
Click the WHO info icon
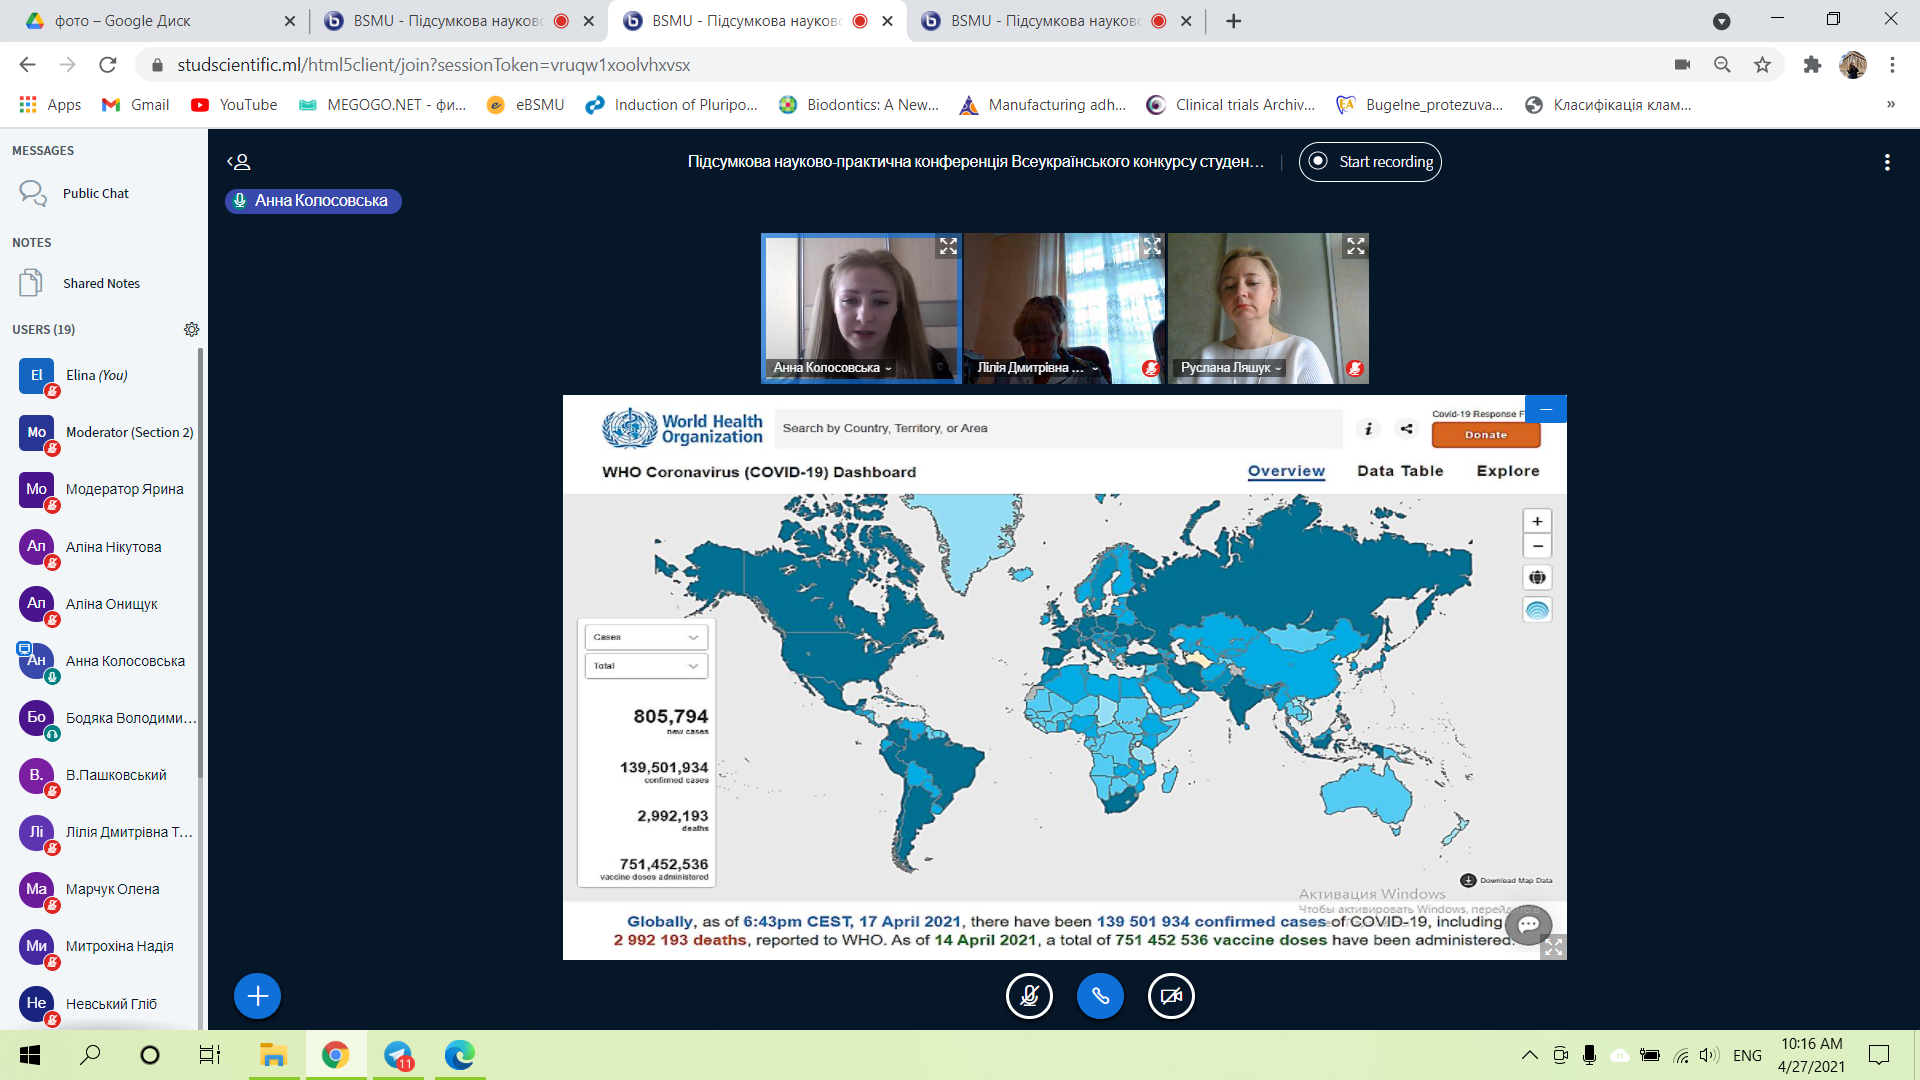tap(1368, 428)
